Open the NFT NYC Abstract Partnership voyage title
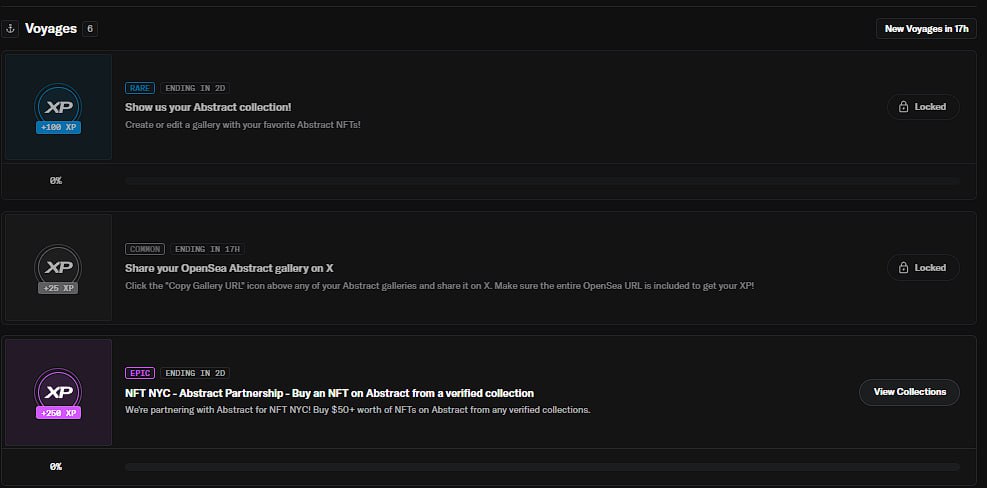Screen dimensions: 987x488 329,394
